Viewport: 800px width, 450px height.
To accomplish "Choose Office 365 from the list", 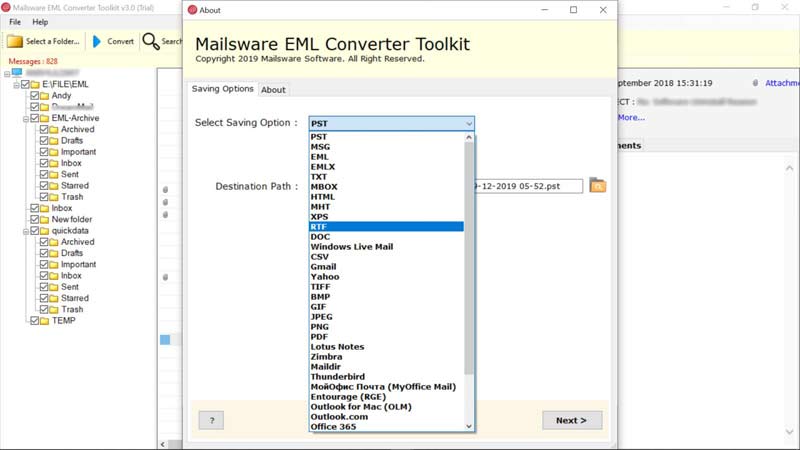I will (386, 427).
